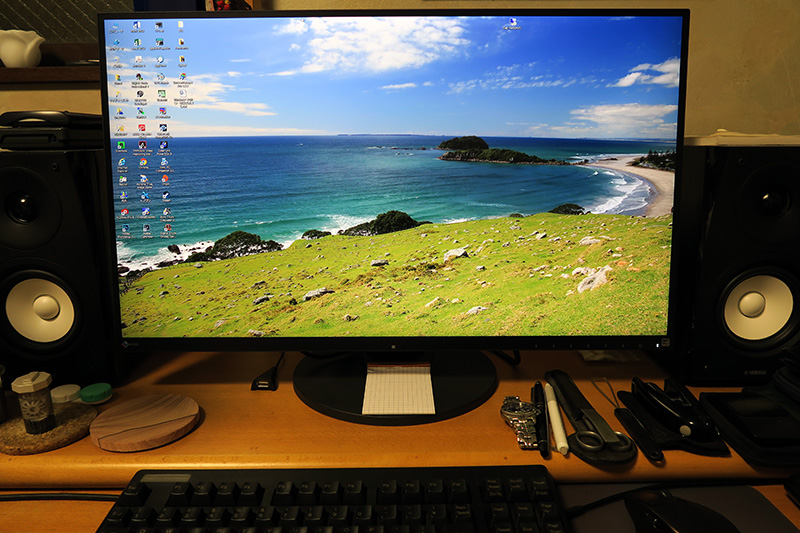Screen dimensions: 800x533
Task: Open the green Excel 2013 desktop shortcut
Action: (x=137, y=42)
